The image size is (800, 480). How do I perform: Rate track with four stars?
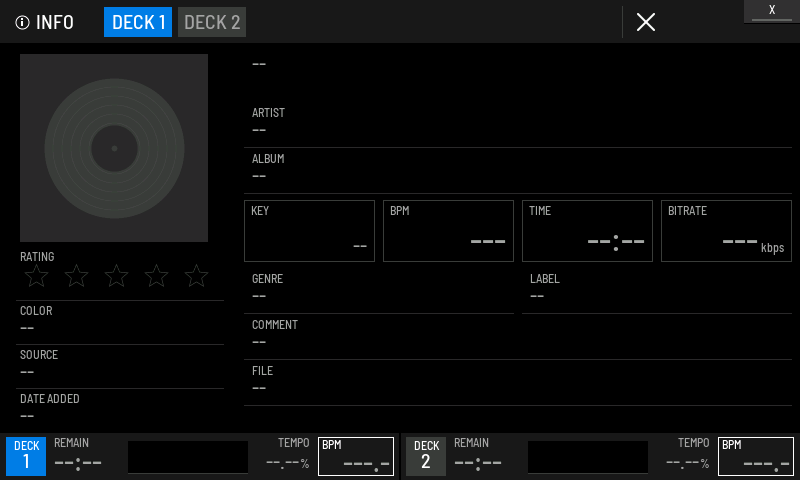[156, 276]
